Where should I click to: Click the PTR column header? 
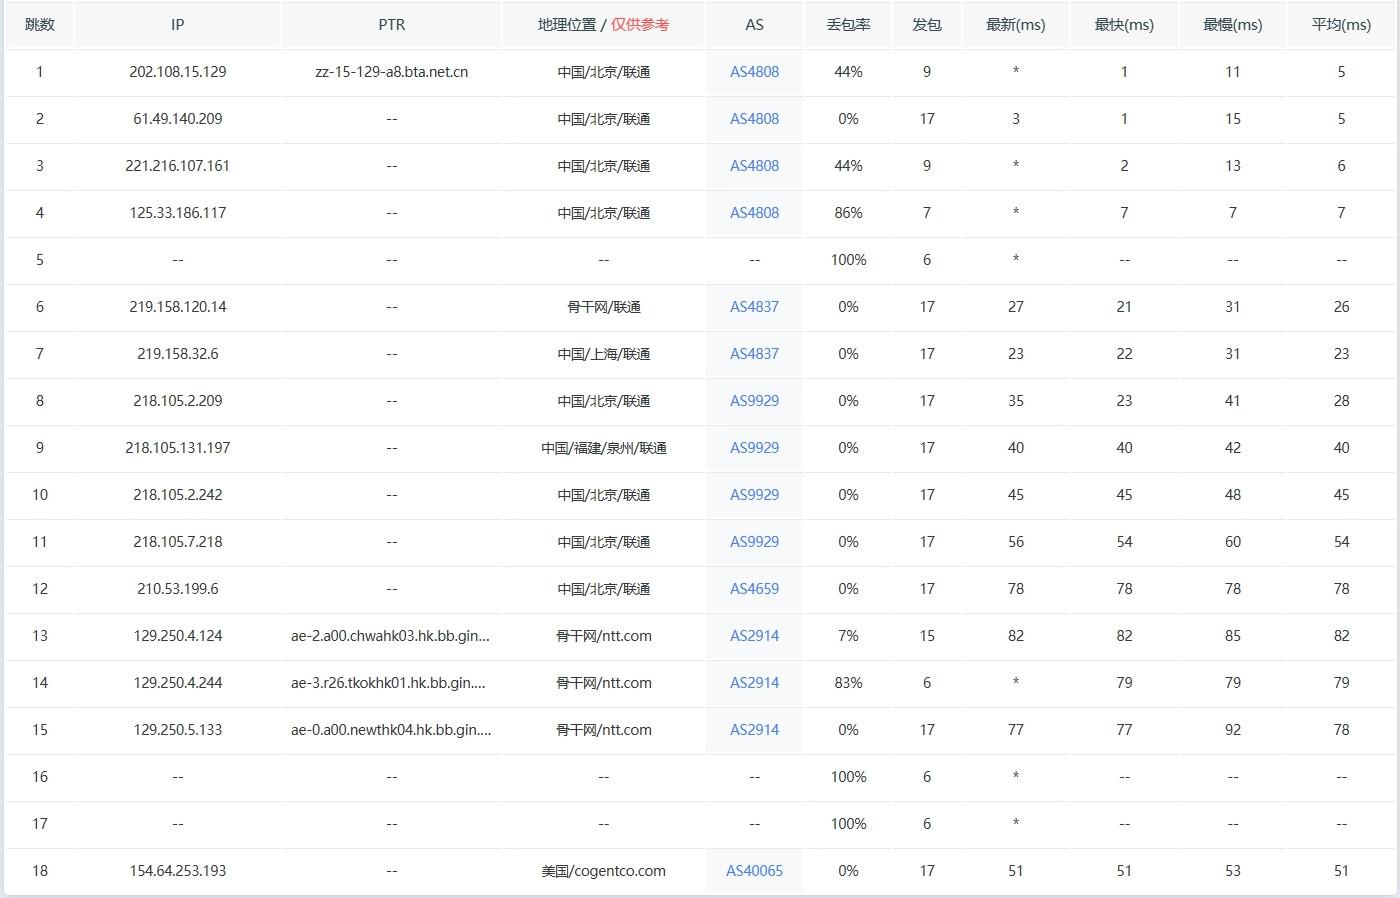coord(392,25)
